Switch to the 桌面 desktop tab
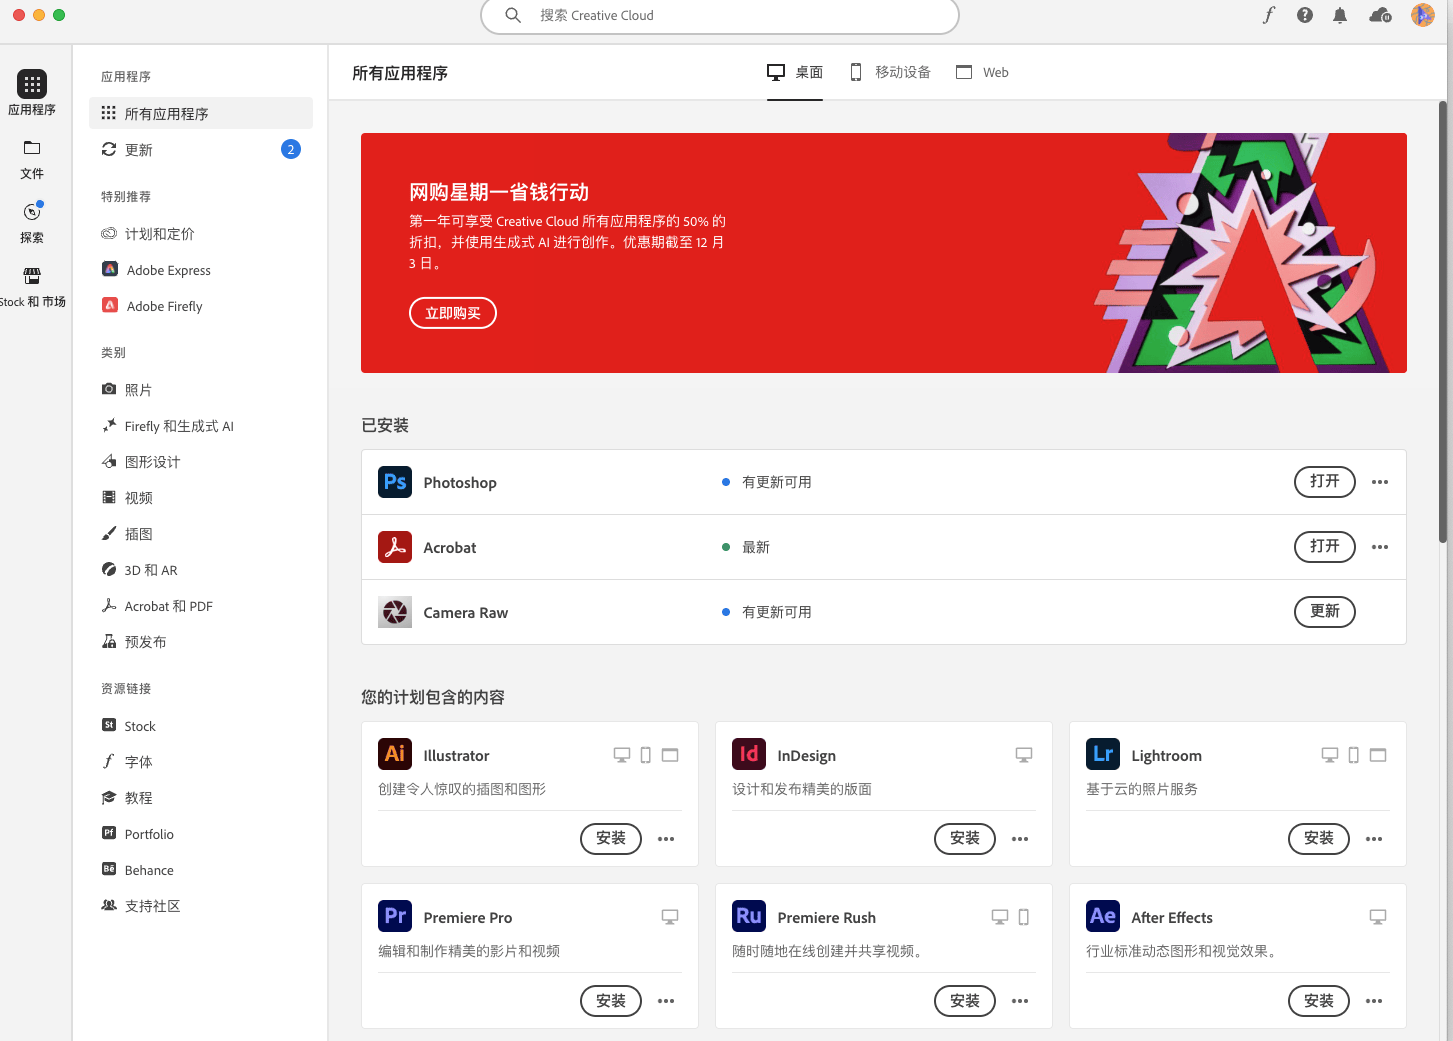The height and width of the screenshot is (1041, 1453). (x=795, y=73)
